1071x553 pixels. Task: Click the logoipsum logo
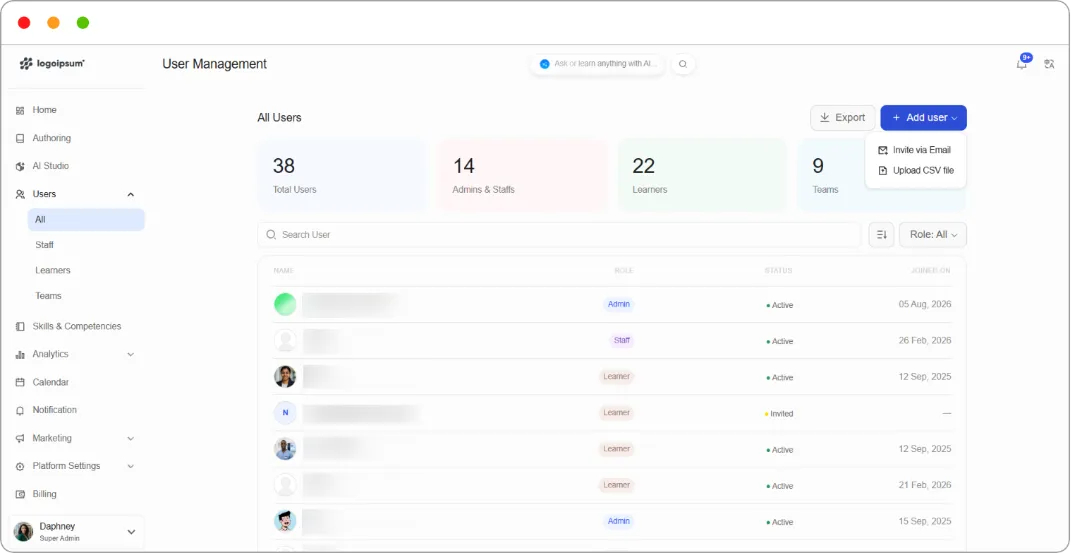point(52,63)
